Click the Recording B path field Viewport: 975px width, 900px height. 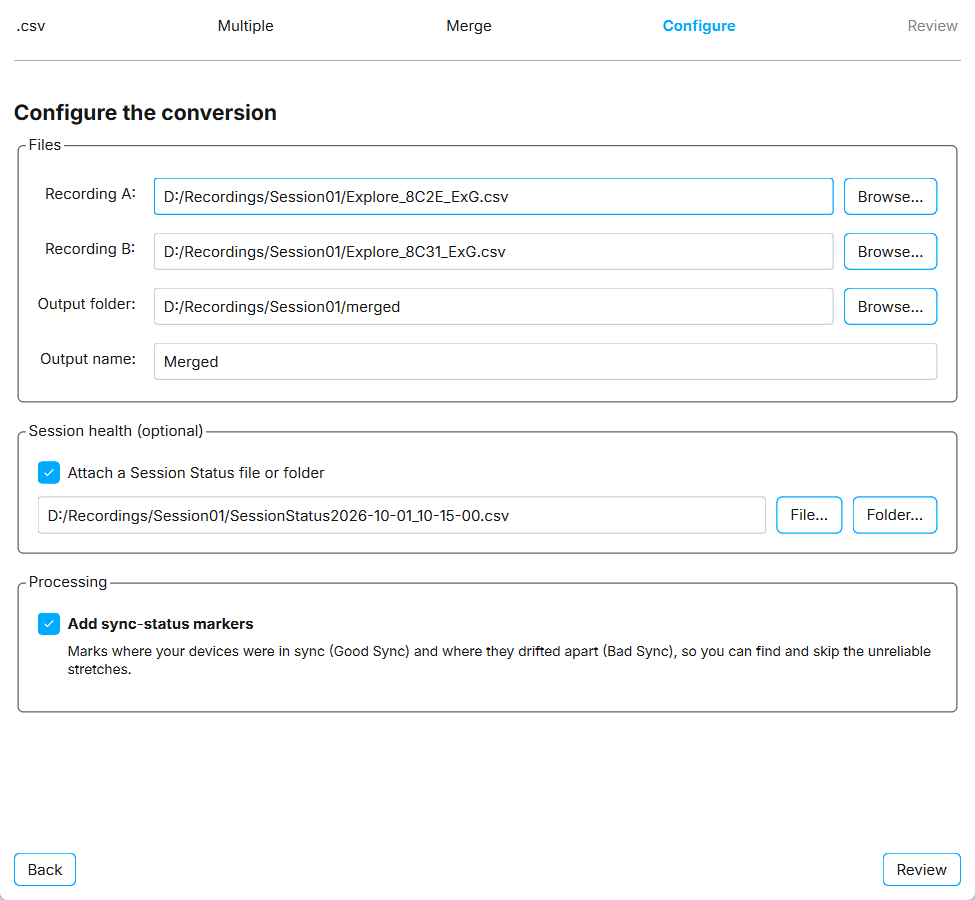coord(494,251)
